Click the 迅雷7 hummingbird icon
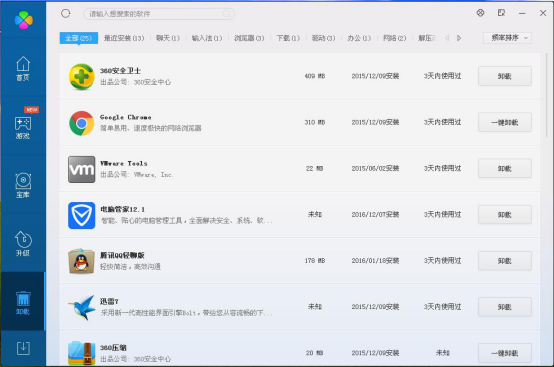 coord(82,307)
